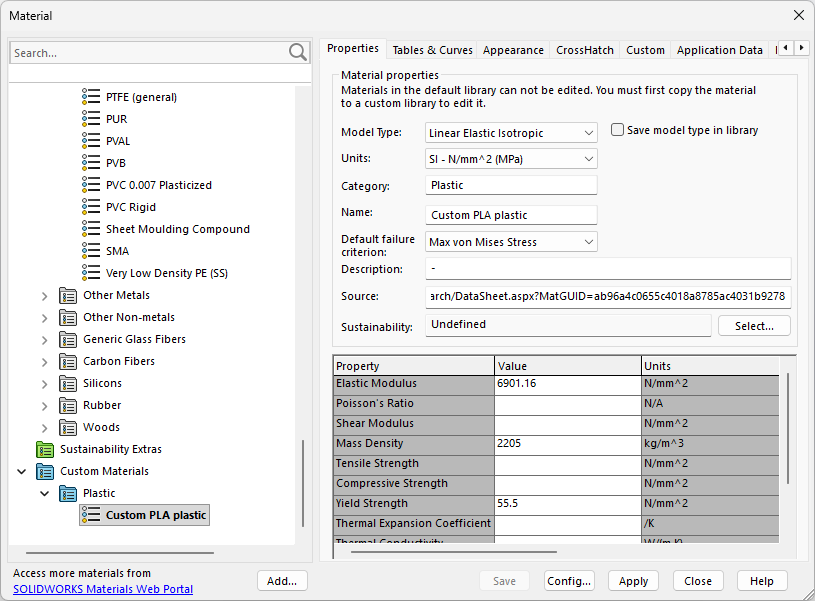Click the Close button

(x=698, y=581)
